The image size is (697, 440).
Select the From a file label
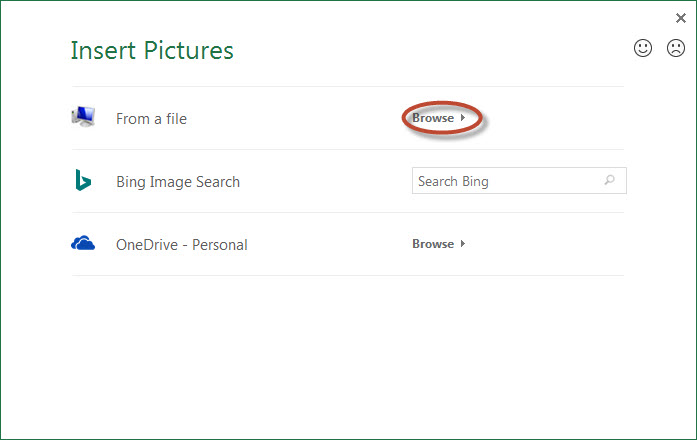tap(151, 119)
